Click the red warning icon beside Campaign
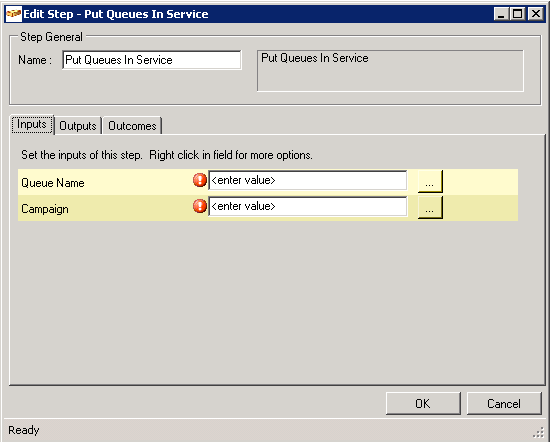550x442 pixels. (x=200, y=206)
